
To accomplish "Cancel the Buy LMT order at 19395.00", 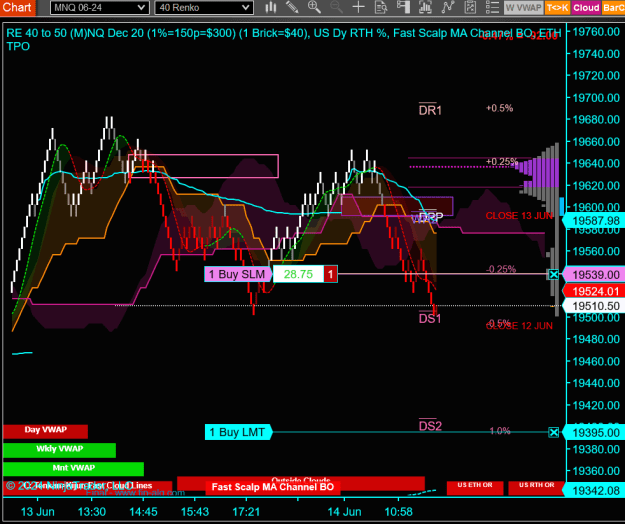I will (x=554, y=432).
